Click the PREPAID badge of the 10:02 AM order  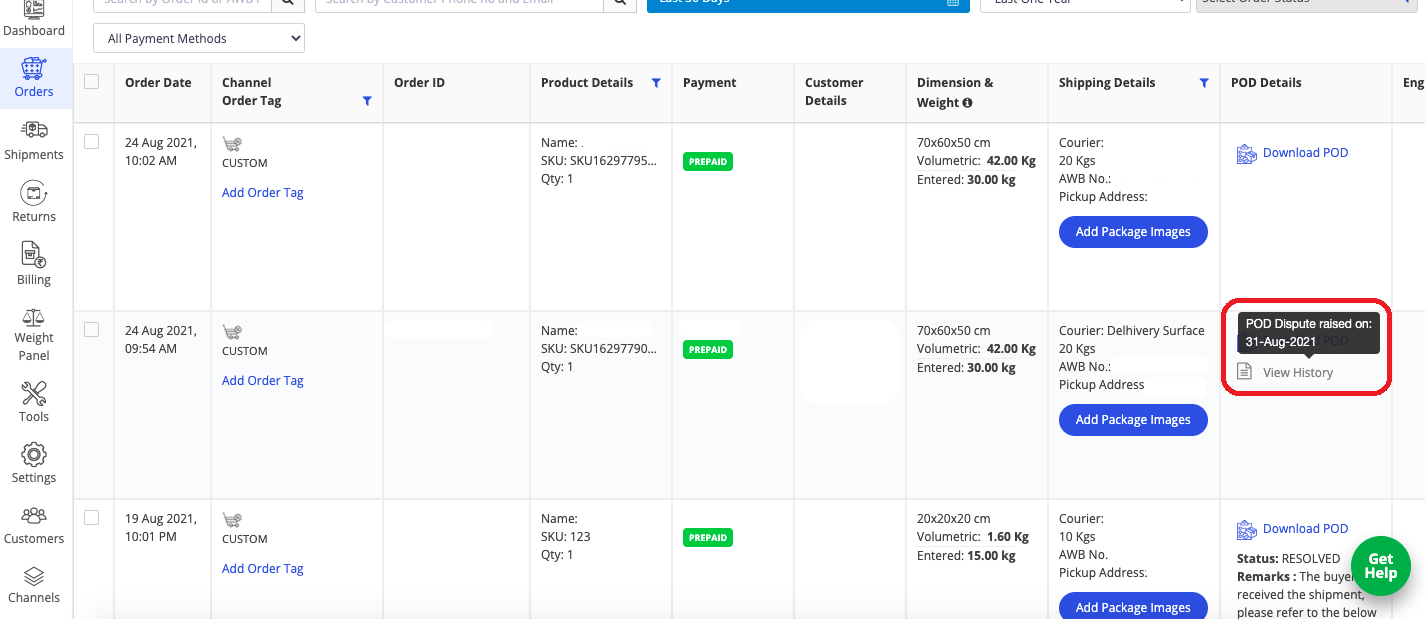(x=708, y=161)
